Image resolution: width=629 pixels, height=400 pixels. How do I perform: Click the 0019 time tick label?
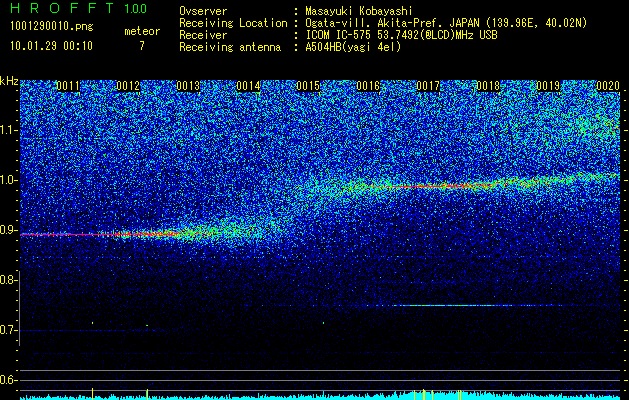click(x=548, y=86)
